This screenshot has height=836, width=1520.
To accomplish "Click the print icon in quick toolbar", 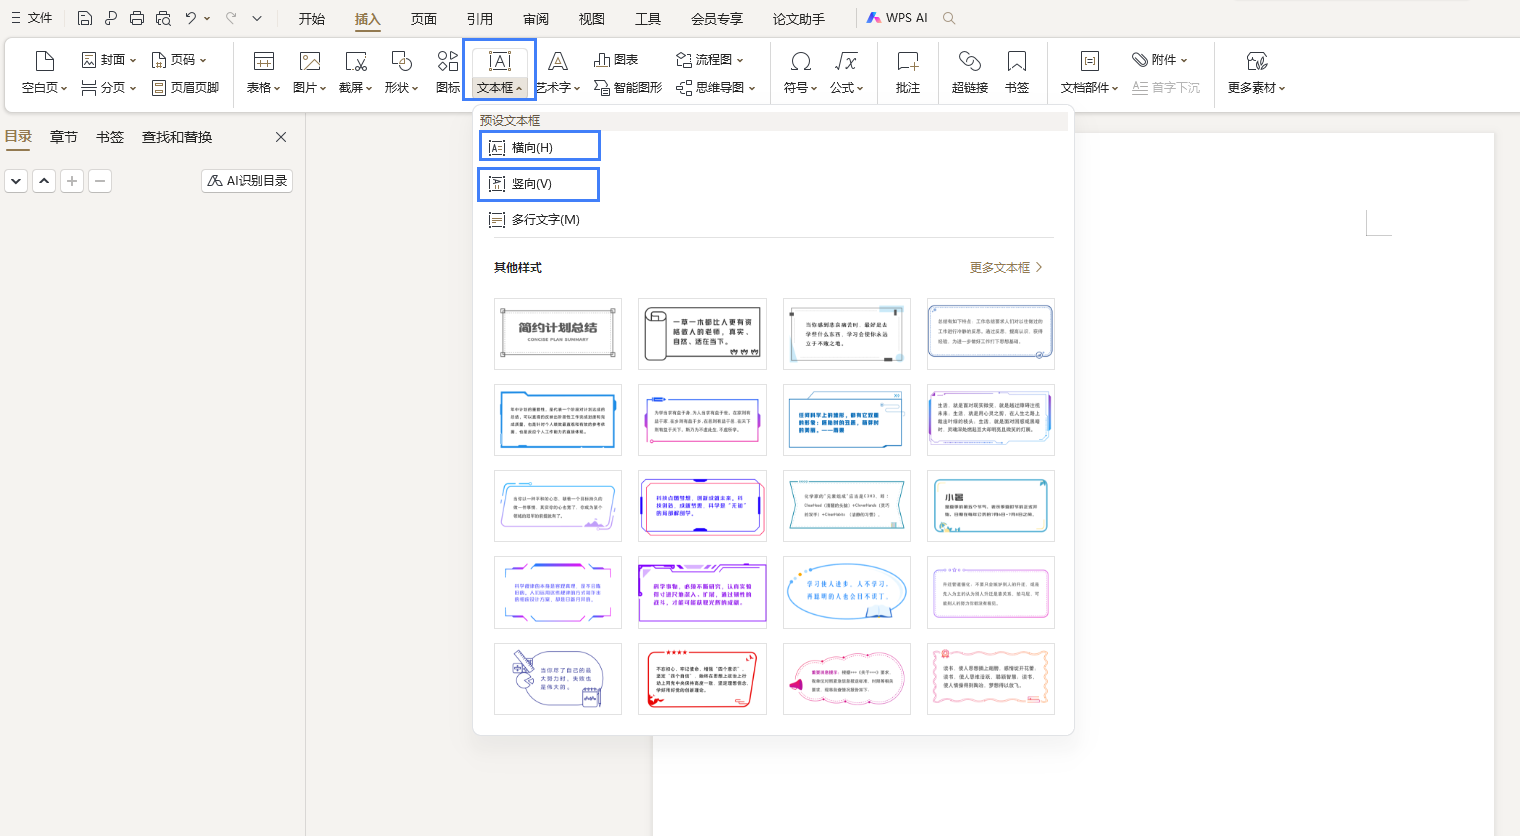I will coord(137,18).
